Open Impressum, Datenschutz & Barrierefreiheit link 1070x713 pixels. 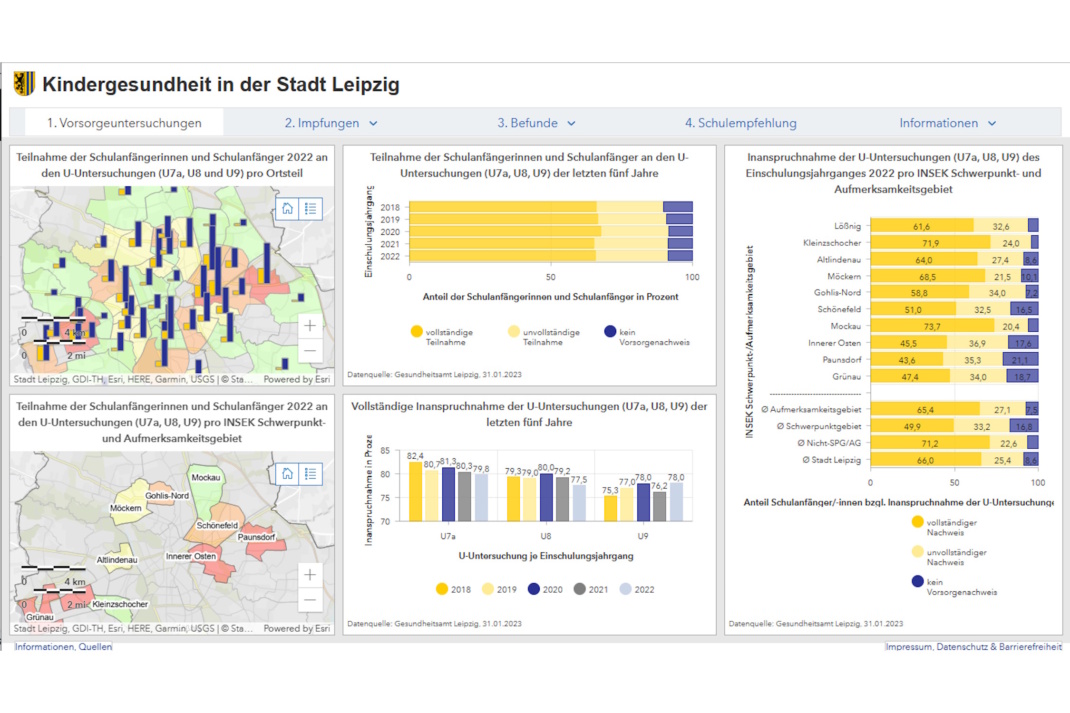tap(973, 647)
